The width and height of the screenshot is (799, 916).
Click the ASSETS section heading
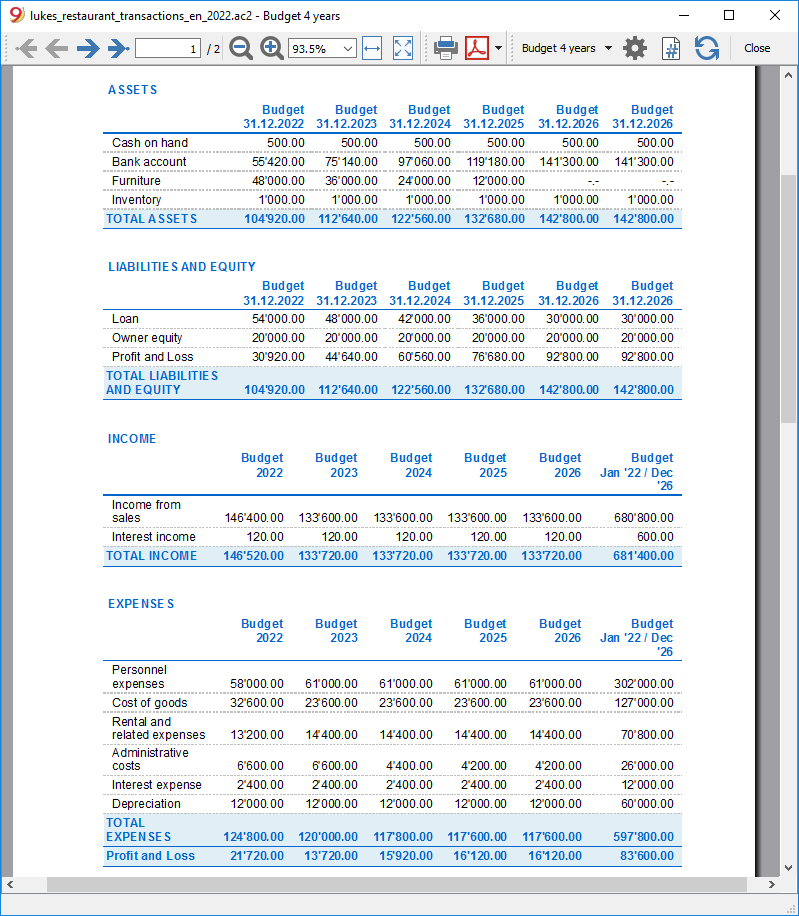point(133,90)
